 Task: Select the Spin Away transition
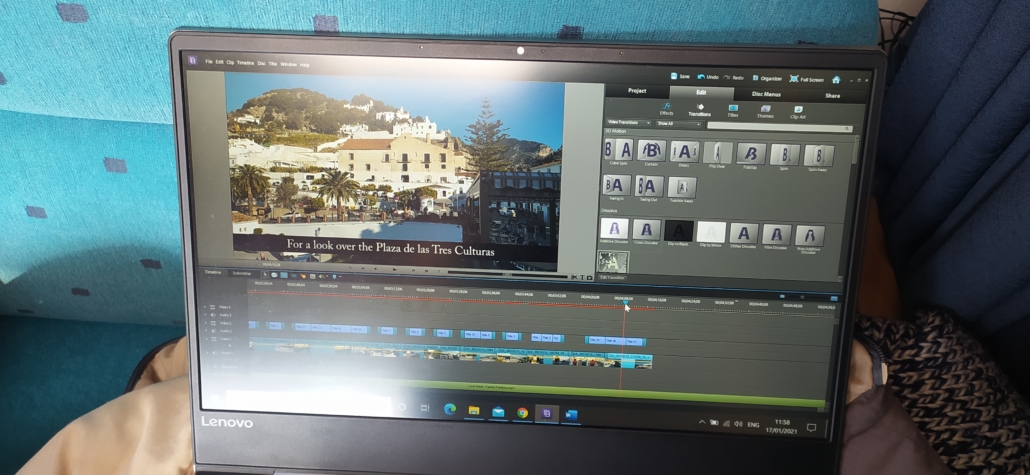point(818,158)
